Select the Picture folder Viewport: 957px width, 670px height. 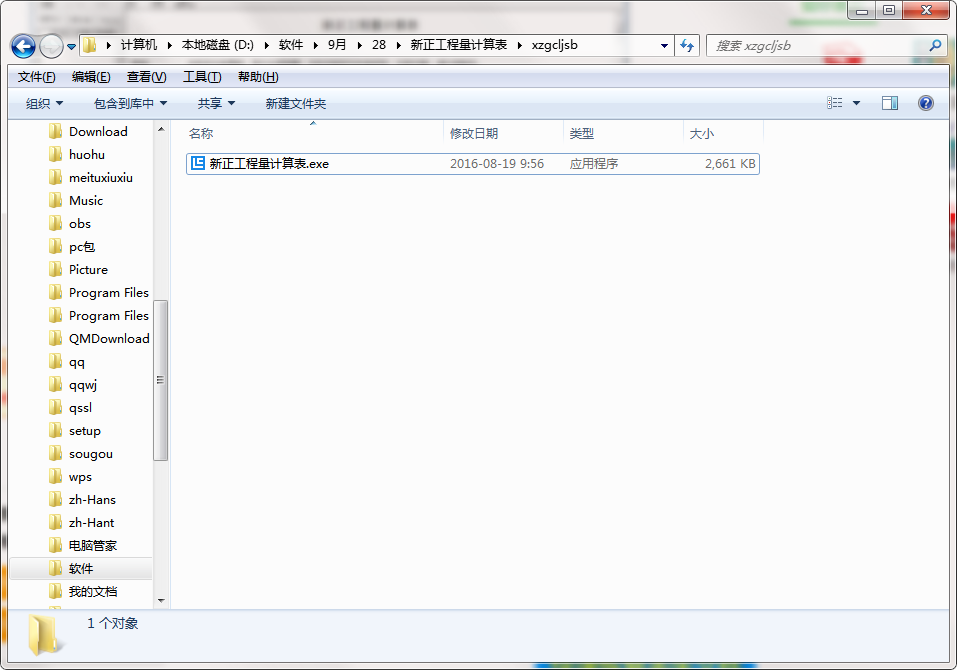(88, 270)
